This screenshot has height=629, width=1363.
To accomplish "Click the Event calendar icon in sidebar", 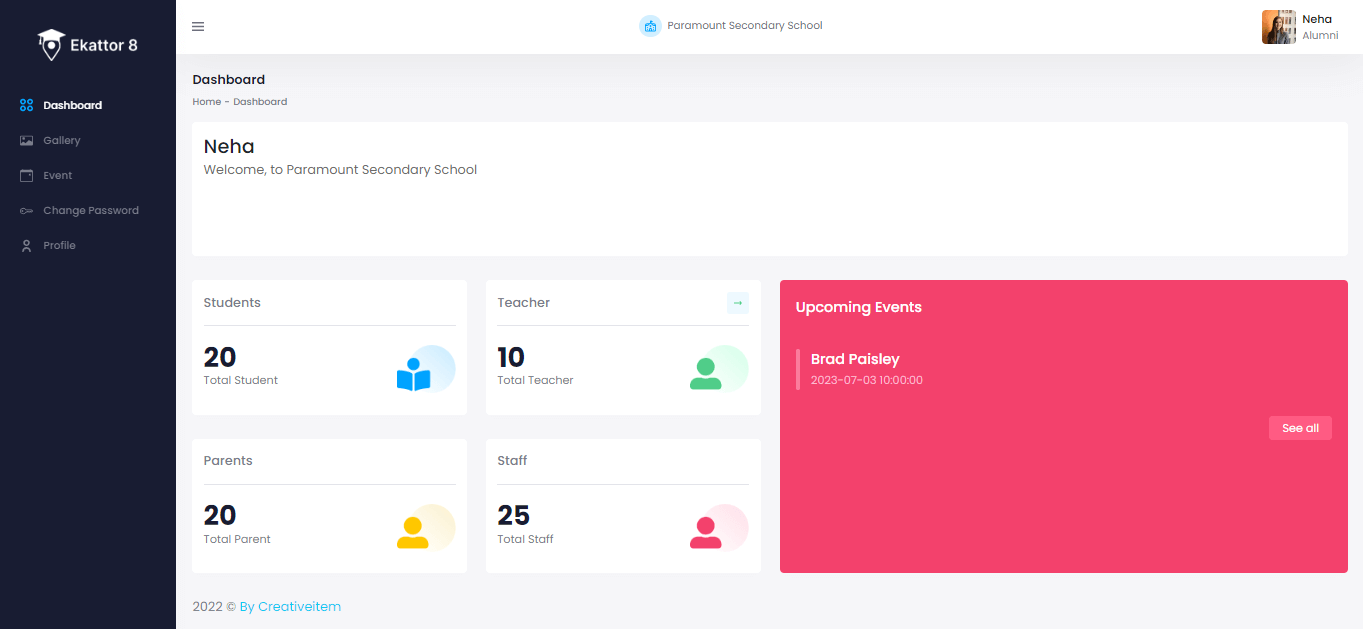I will pos(27,176).
